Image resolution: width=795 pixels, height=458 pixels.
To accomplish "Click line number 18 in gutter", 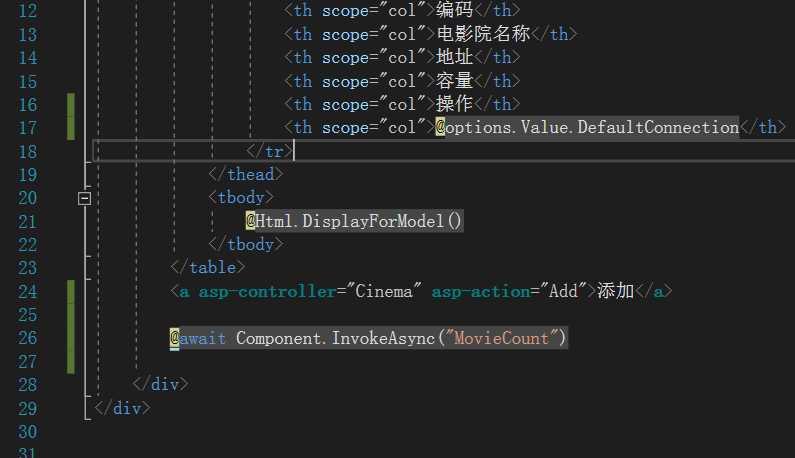I will pyautogui.click(x=27, y=151).
